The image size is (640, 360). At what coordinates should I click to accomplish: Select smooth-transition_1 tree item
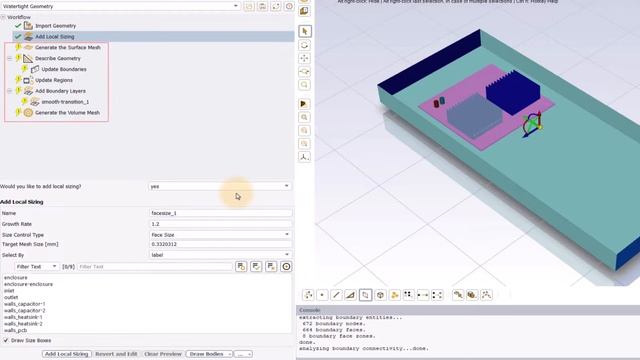(x=65, y=102)
